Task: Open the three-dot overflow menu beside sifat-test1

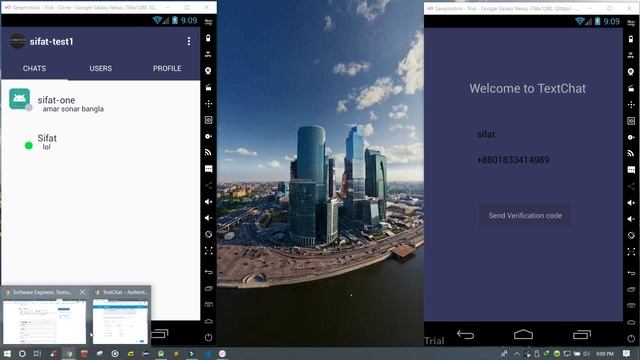Action: [x=189, y=41]
